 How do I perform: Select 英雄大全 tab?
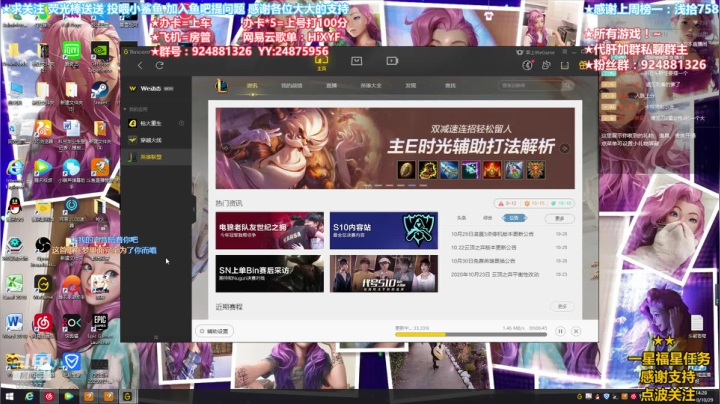[x=371, y=85]
